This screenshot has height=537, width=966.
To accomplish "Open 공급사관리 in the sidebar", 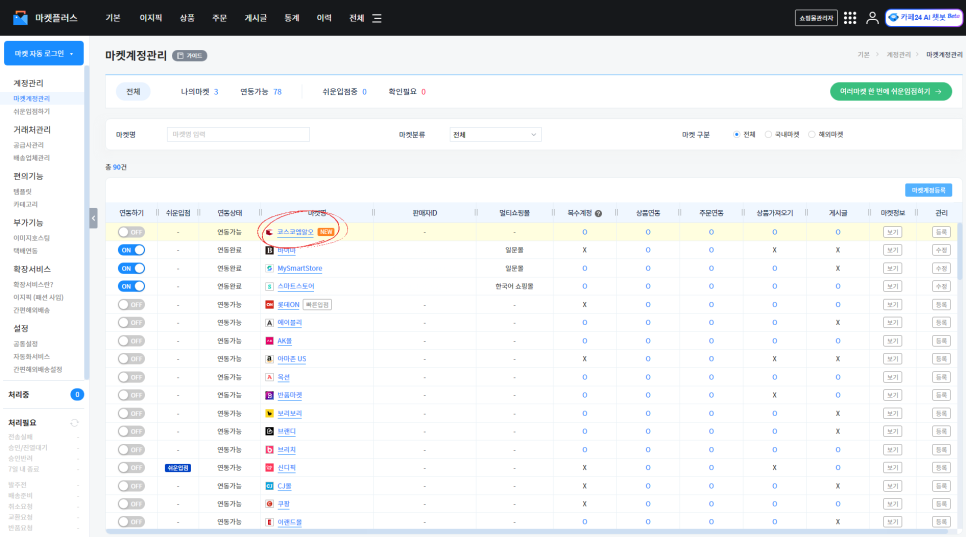I will coord(29,145).
